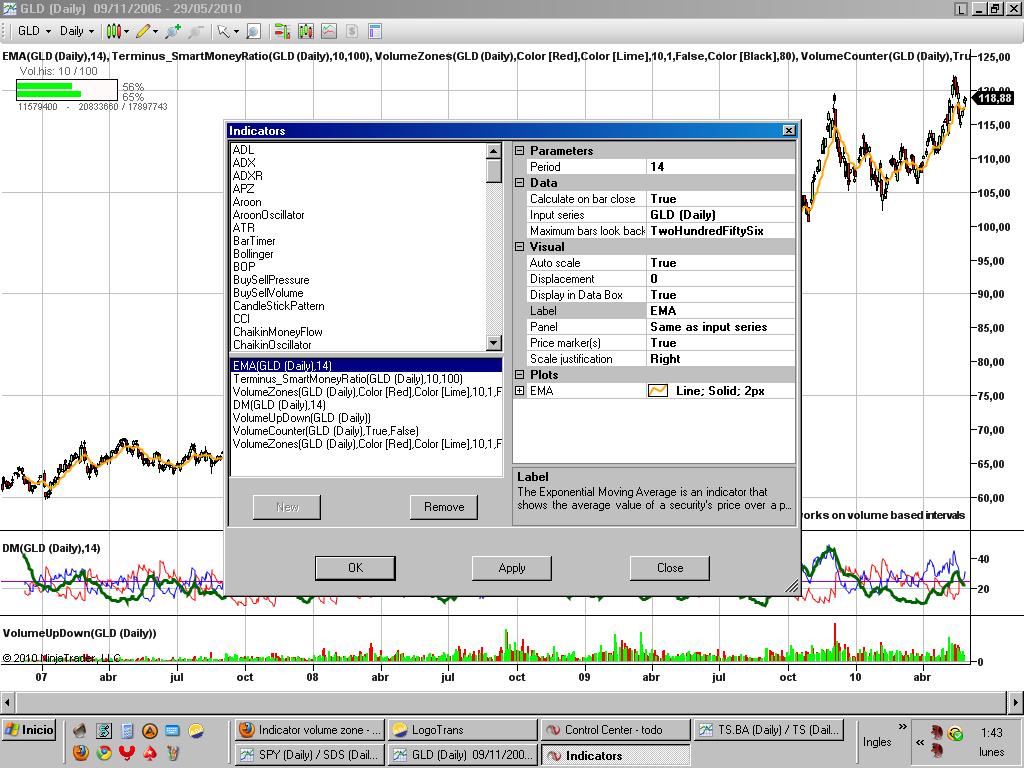
Task: Select DM(GLD (Daily),14) applied indicator
Action: point(279,405)
